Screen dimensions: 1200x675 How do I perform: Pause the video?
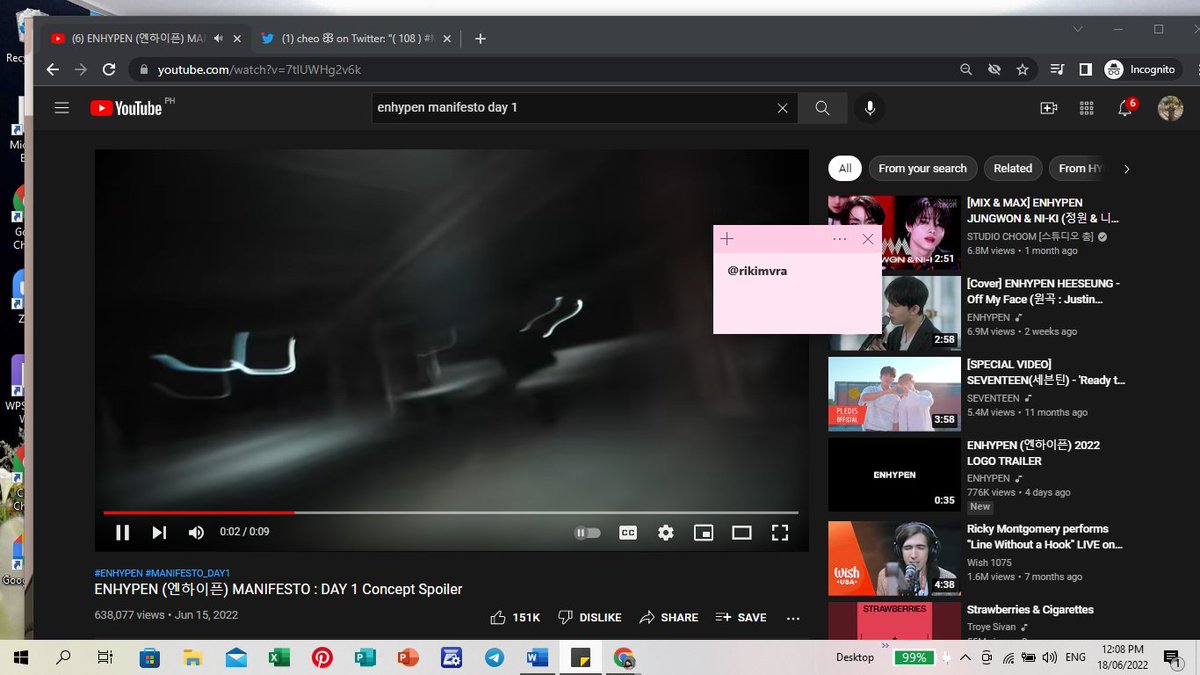point(122,533)
